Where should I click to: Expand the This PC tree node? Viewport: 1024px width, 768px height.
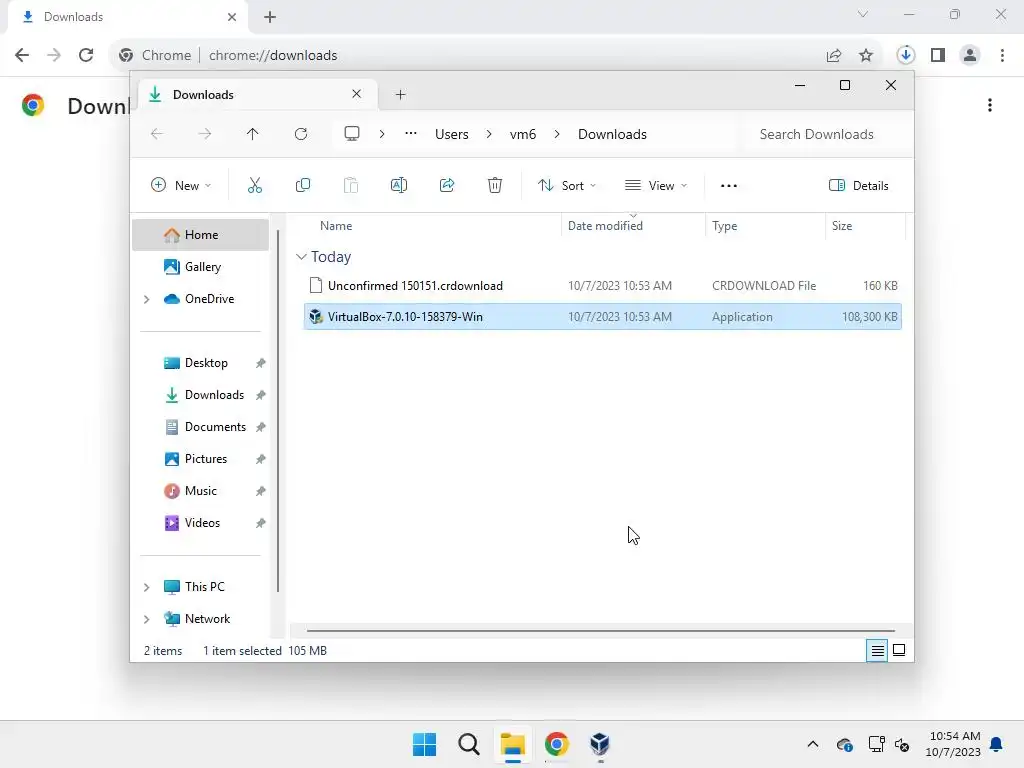[x=146, y=587]
